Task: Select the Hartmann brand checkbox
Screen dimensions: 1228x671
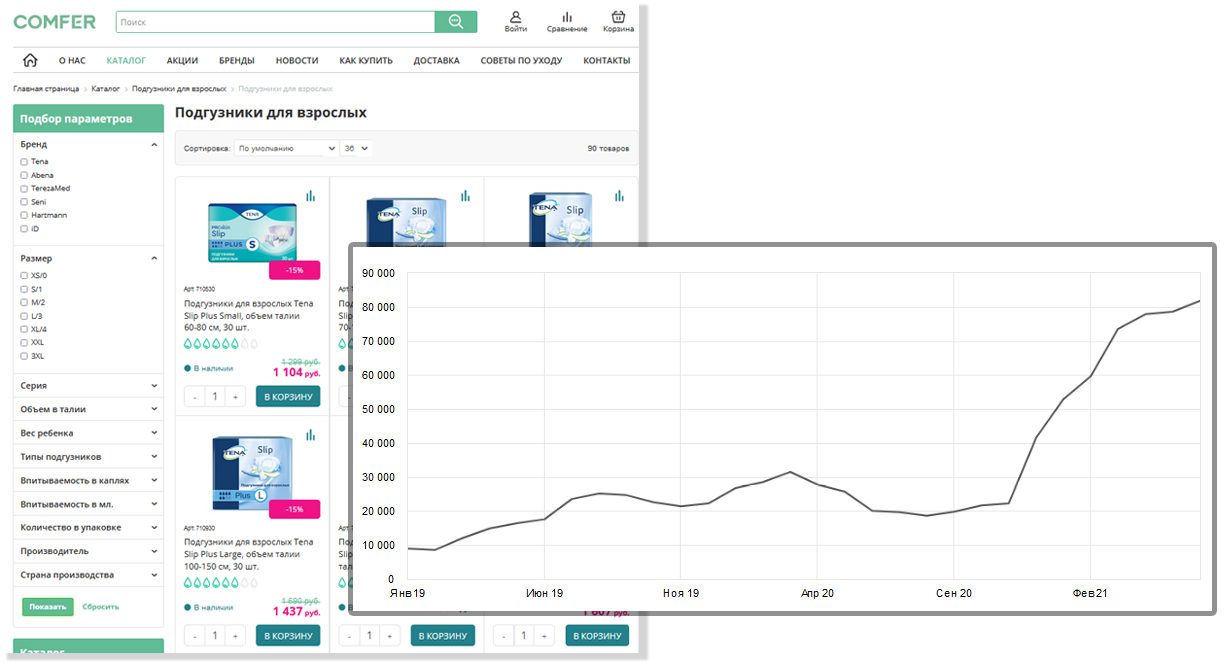Action: coord(24,215)
